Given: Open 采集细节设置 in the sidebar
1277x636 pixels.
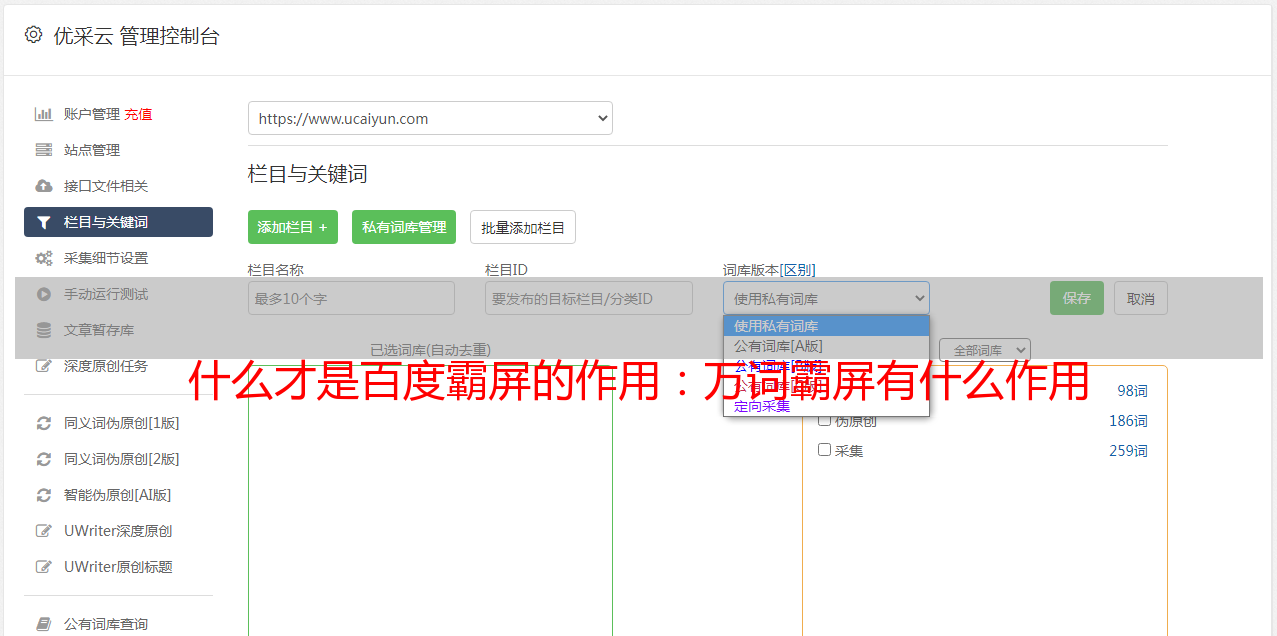Looking at the screenshot, I should (x=106, y=258).
